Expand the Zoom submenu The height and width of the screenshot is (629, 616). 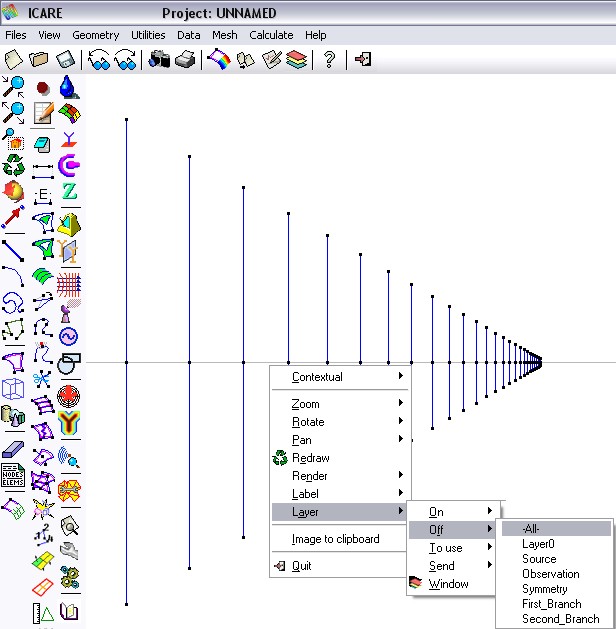340,404
